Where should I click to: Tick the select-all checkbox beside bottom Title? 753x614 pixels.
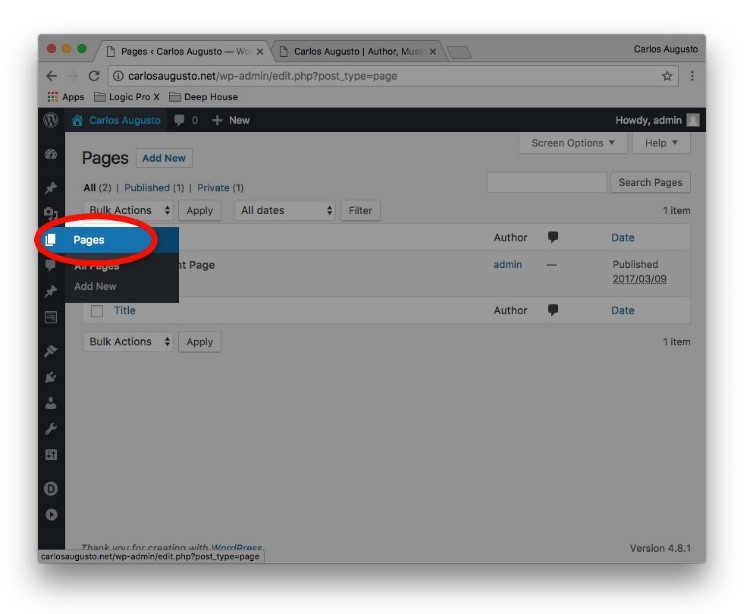[97, 311]
